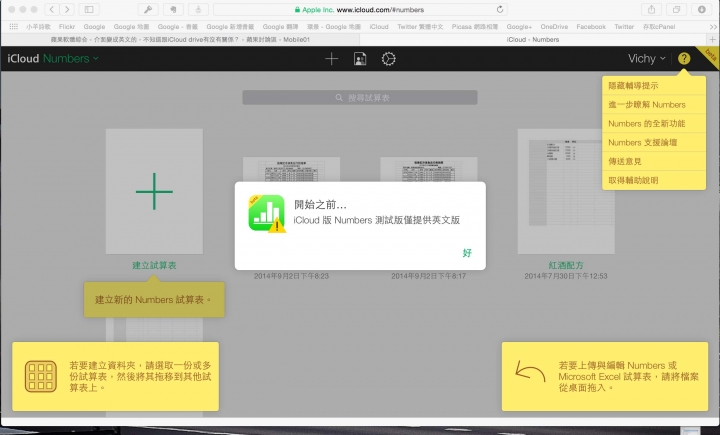Show all tabs with the tab overview icon
The height and width of the screenshot is (435, 720).
tap(676, 9)
